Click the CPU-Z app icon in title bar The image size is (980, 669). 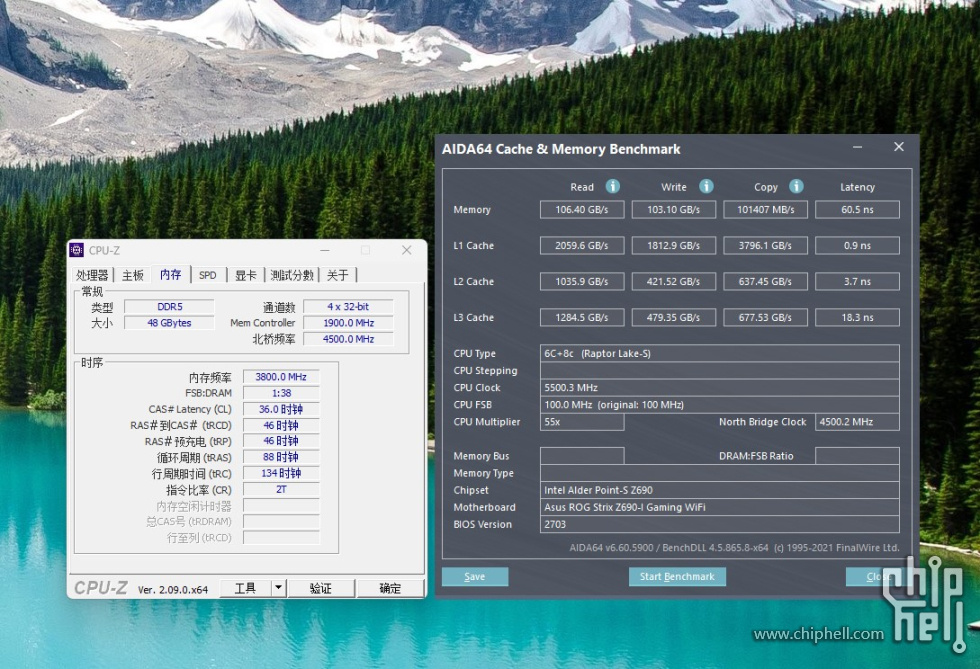76,250
